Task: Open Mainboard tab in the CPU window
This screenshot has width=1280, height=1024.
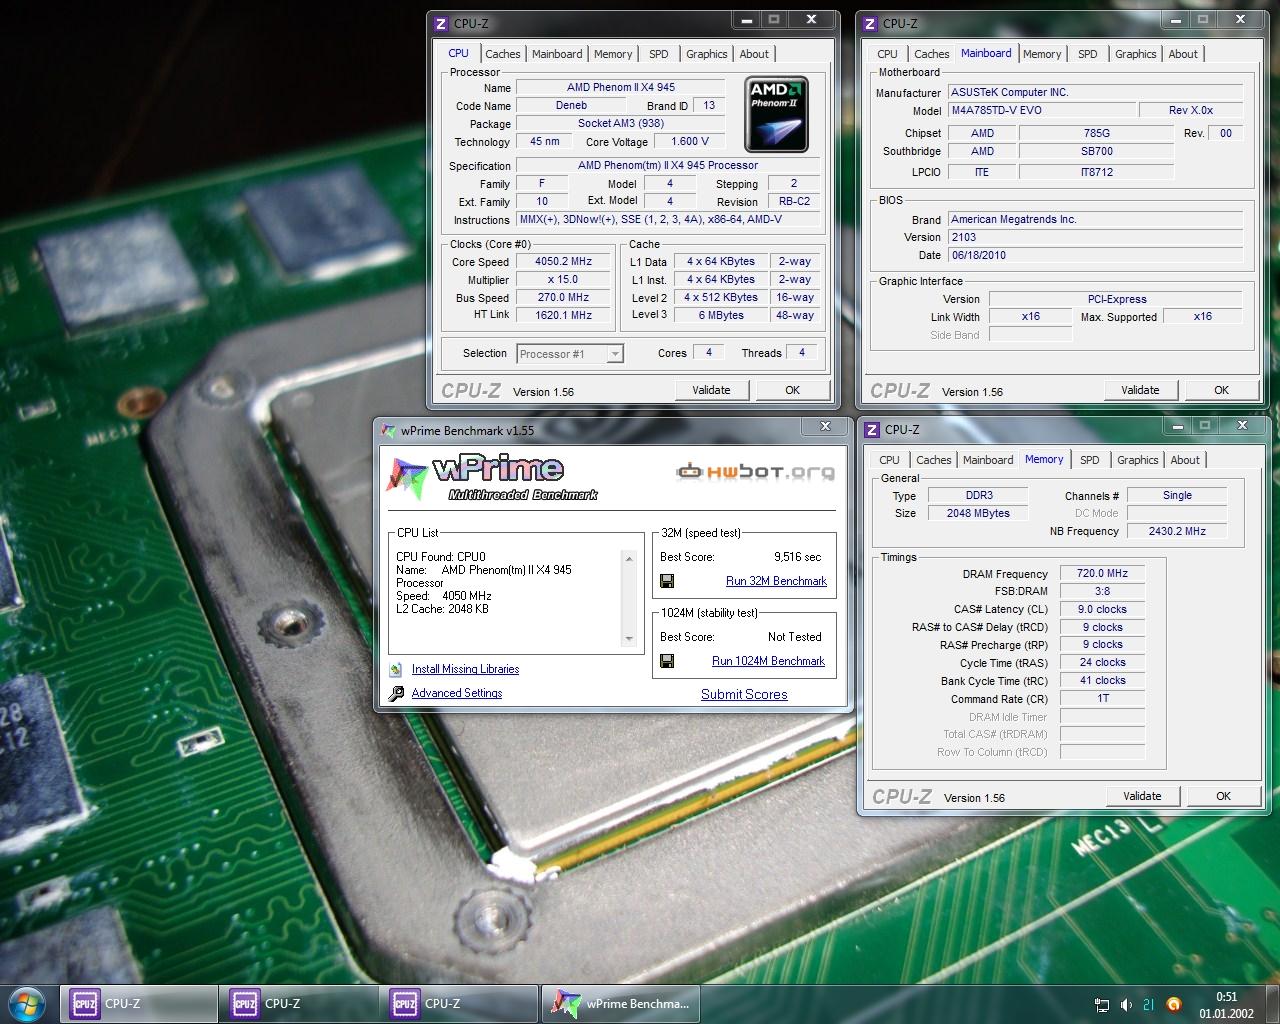Action: tap(557, 54)
